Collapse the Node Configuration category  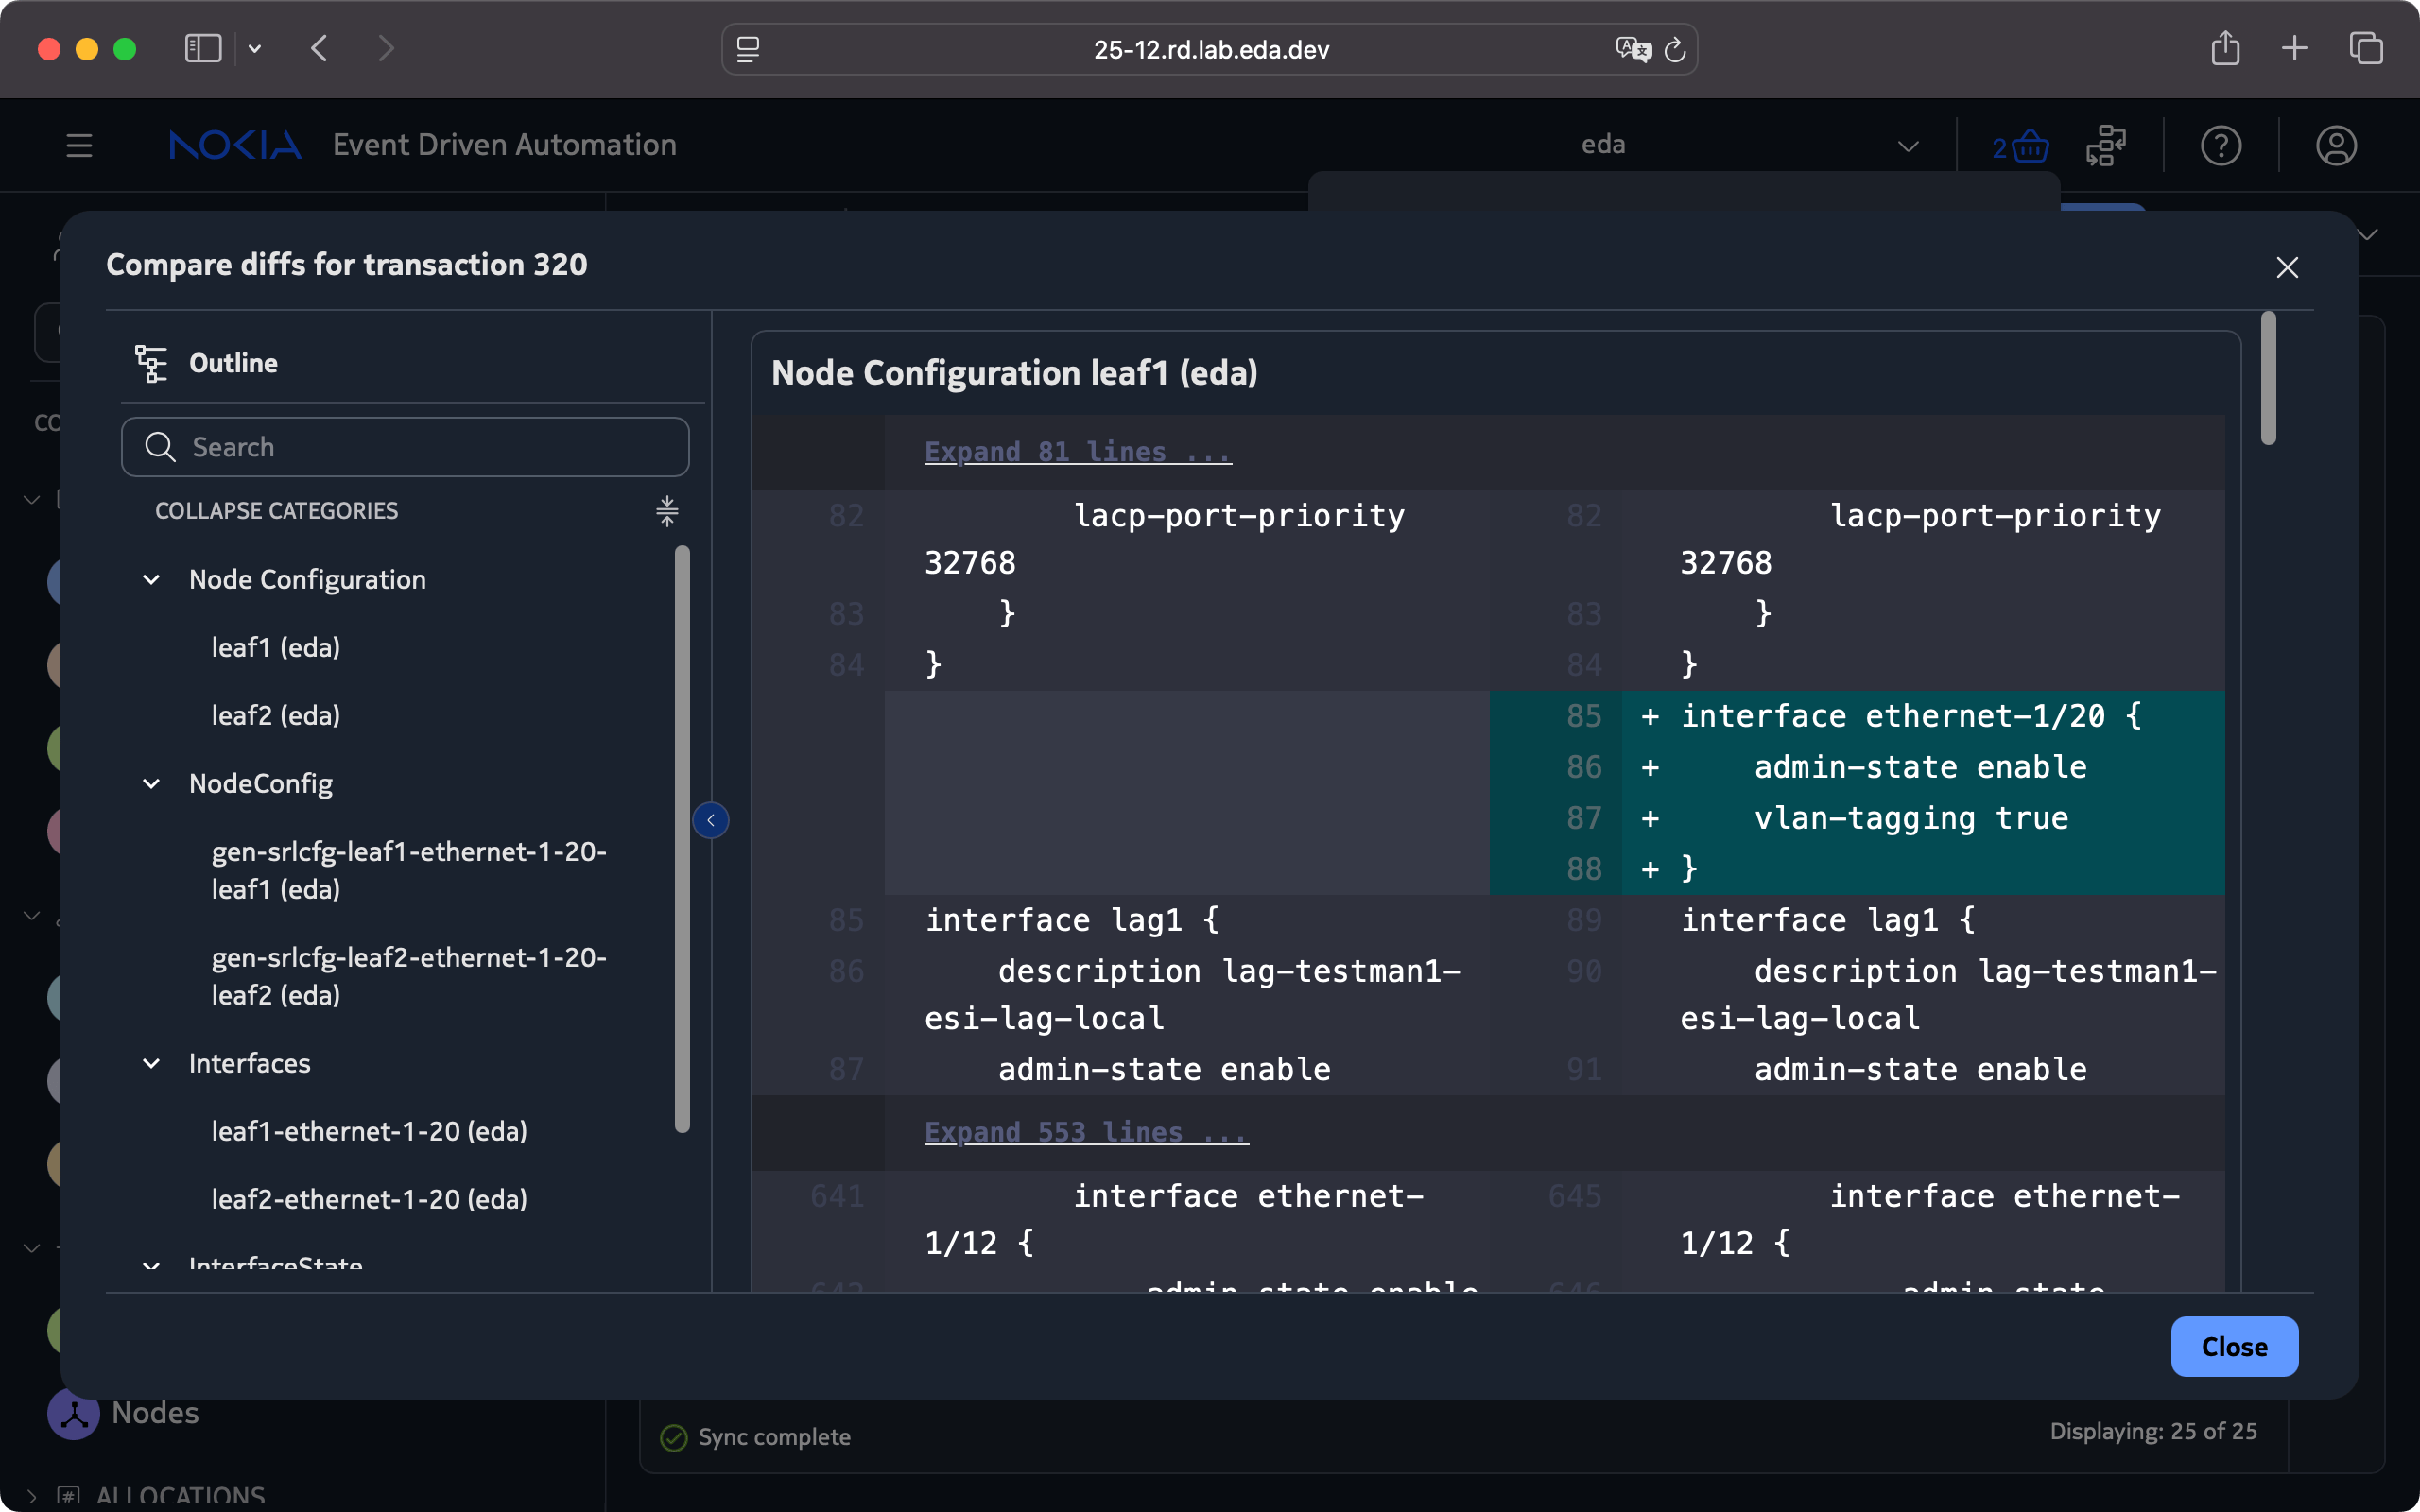pos(151,580)
